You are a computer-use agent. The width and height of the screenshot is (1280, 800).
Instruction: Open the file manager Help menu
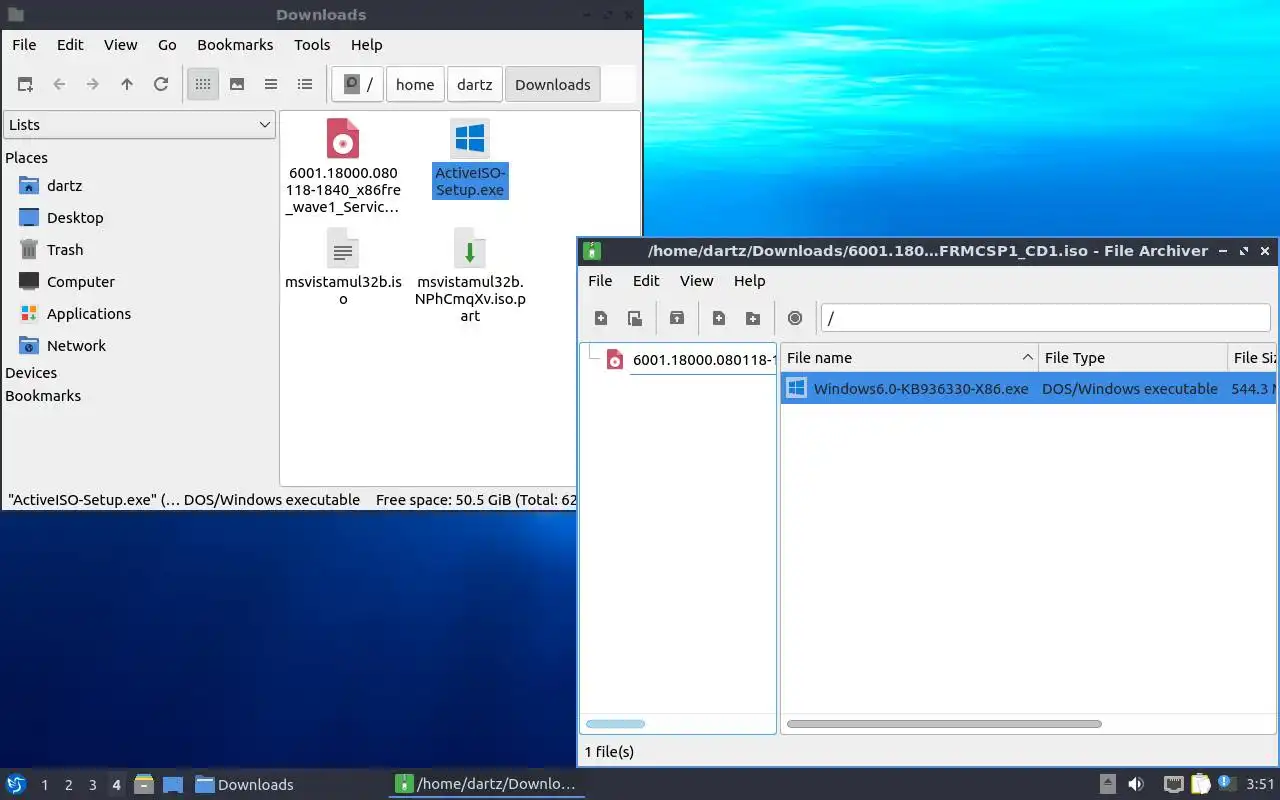367,45
